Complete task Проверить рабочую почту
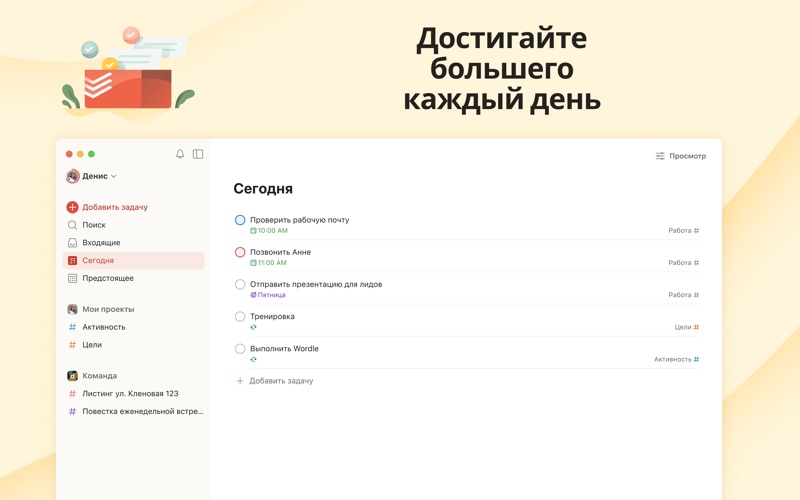Image resolution: width=800 pixels, height=500 pixels. (x=240, y=220)
